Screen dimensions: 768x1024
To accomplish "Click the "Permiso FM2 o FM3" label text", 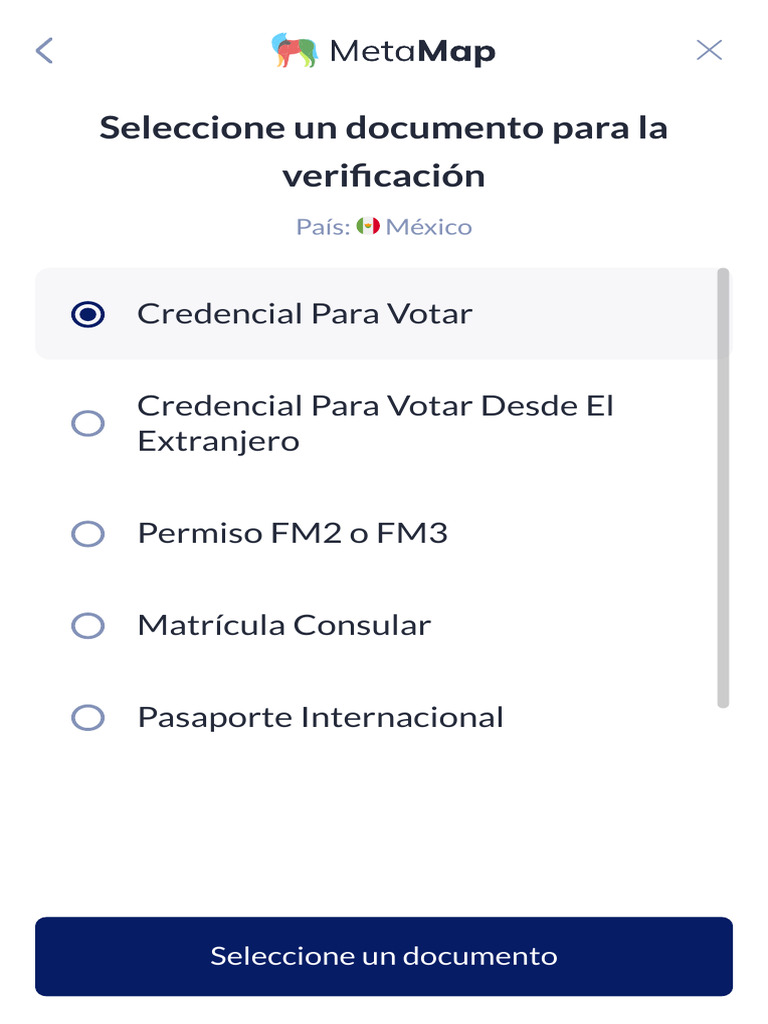I will coord(292,534).
